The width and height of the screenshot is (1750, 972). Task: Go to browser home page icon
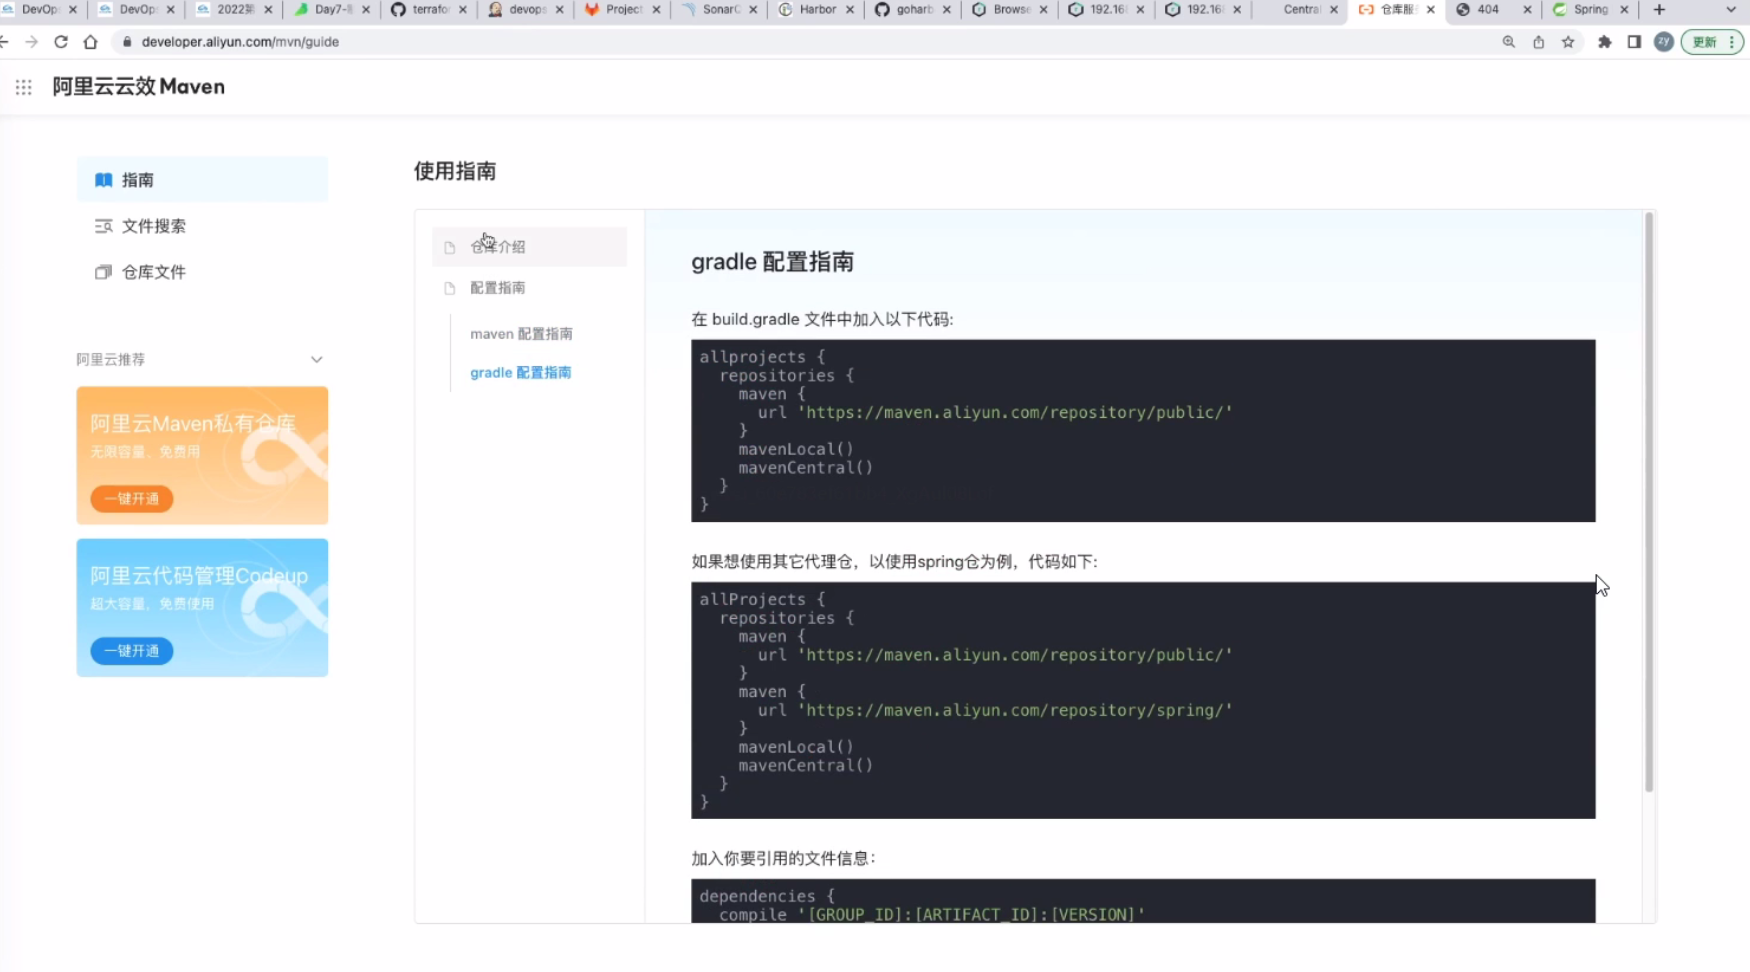pyautogui.click(x=90, y=42)
